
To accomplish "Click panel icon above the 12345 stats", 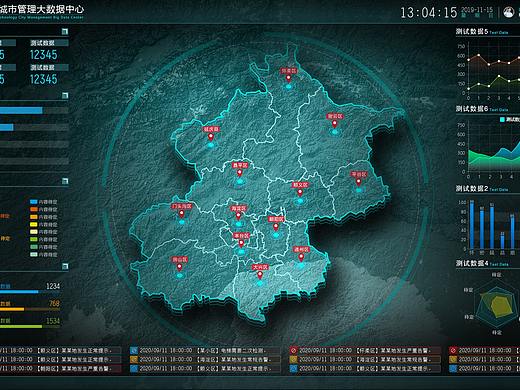I will 65,32.
